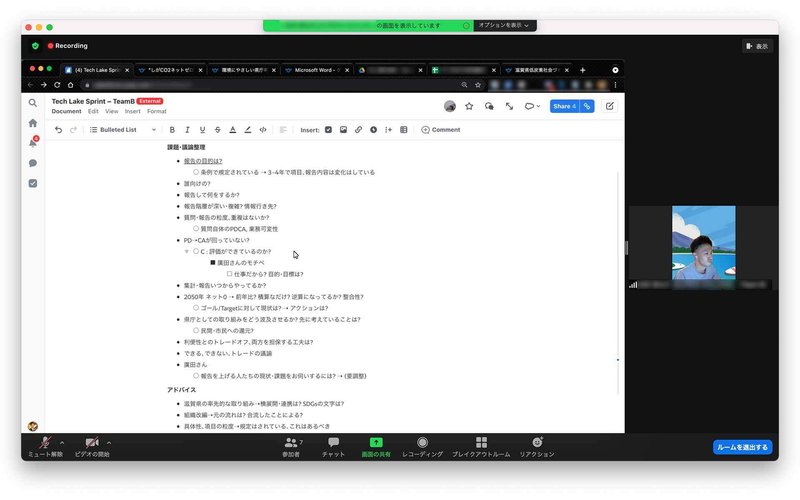Open a new browser tab
The width and height of the screenshot is (800, 500).
pos(583,70)
